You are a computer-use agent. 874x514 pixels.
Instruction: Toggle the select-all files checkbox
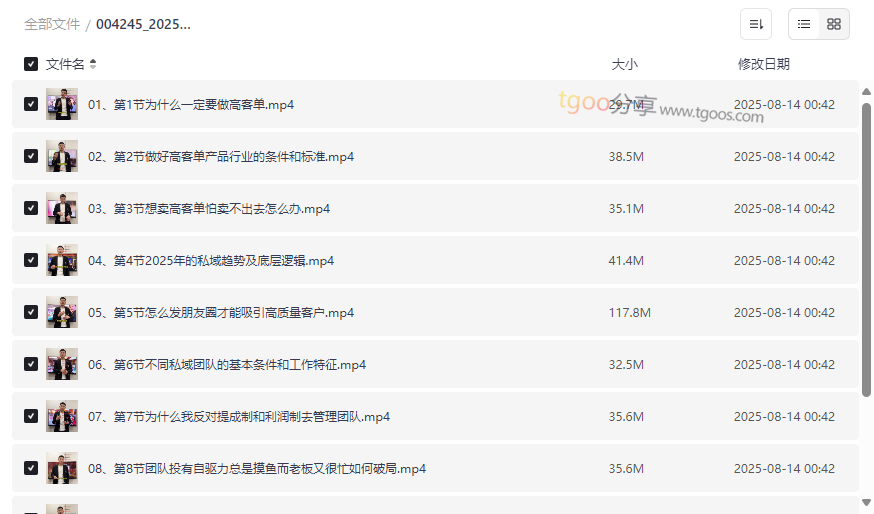[31, 64]
